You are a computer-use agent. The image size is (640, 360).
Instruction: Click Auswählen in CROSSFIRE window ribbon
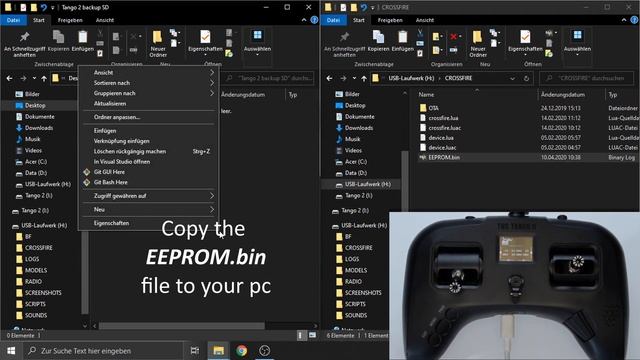(x=577, y=41)
